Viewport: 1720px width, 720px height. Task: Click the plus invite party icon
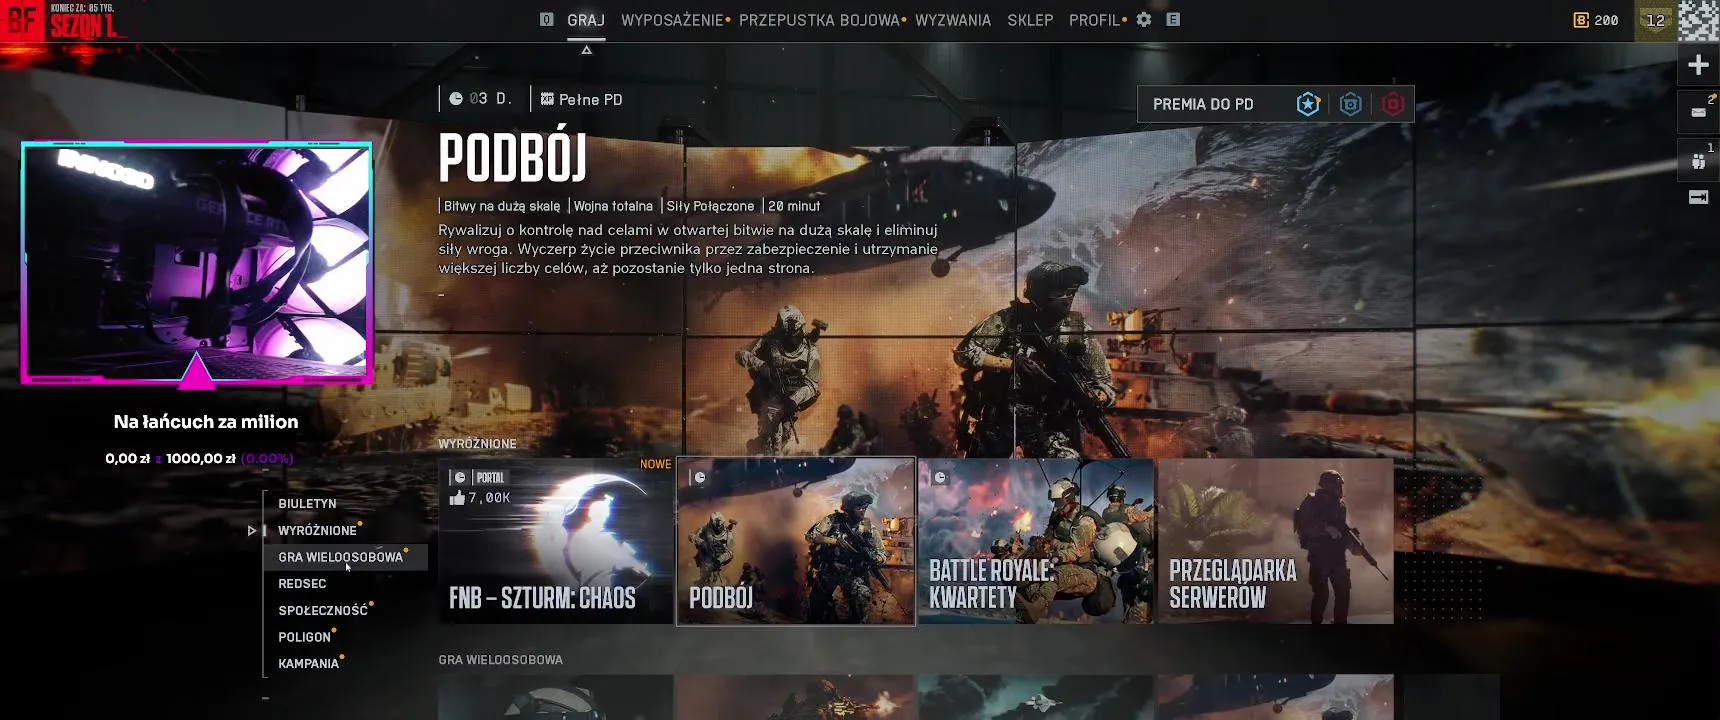(1698, 65)
